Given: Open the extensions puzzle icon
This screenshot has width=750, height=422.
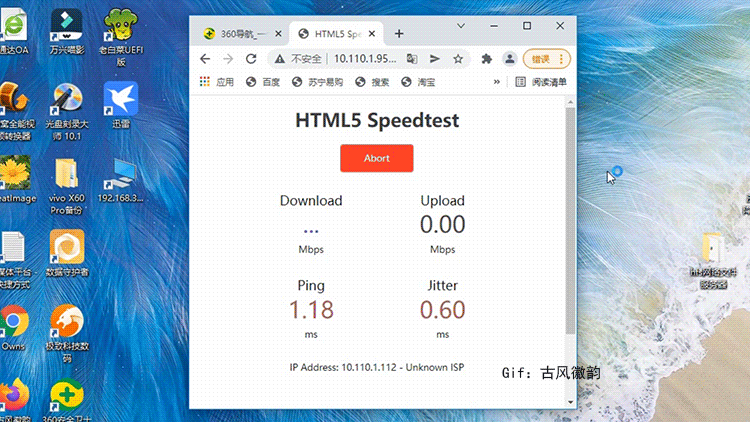Looking at the screenshot, I should [486, 59].
